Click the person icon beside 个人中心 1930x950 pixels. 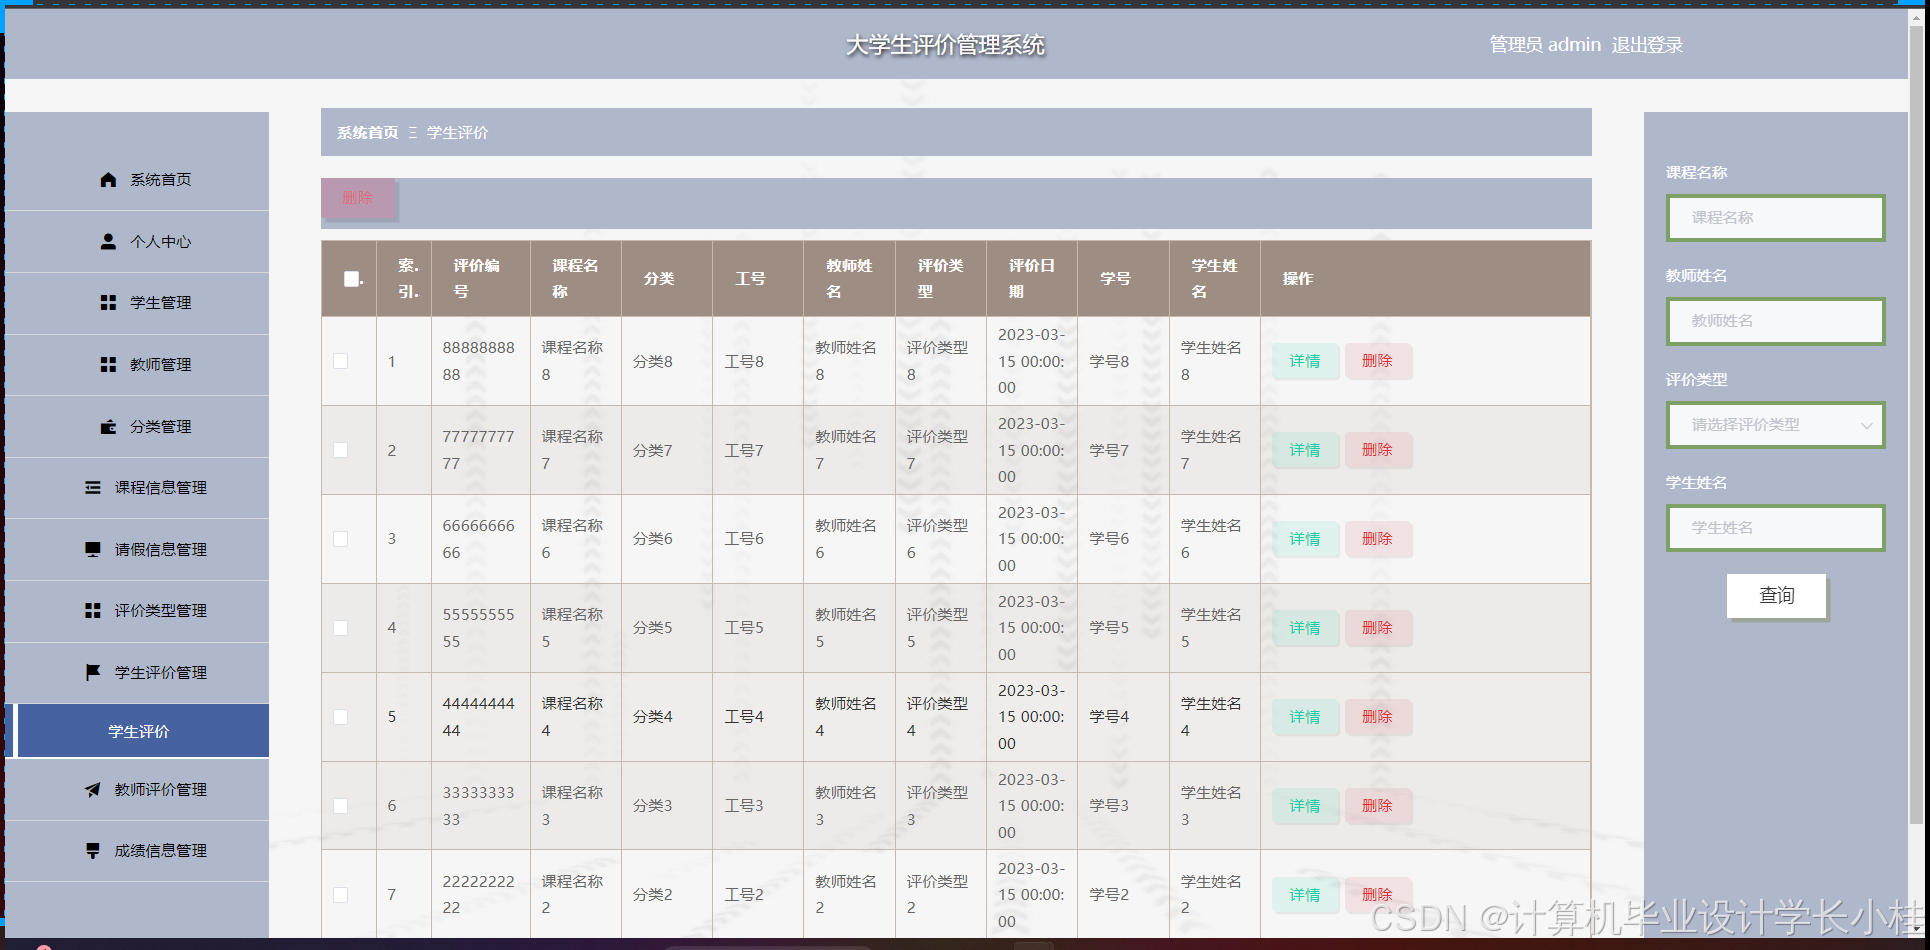[108, 242]
